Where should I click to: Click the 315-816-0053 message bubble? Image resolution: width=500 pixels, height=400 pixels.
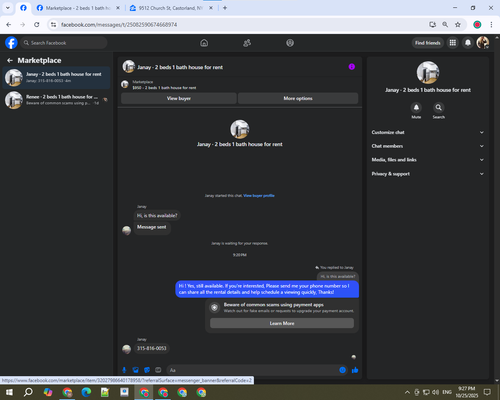tap(152, 348)
